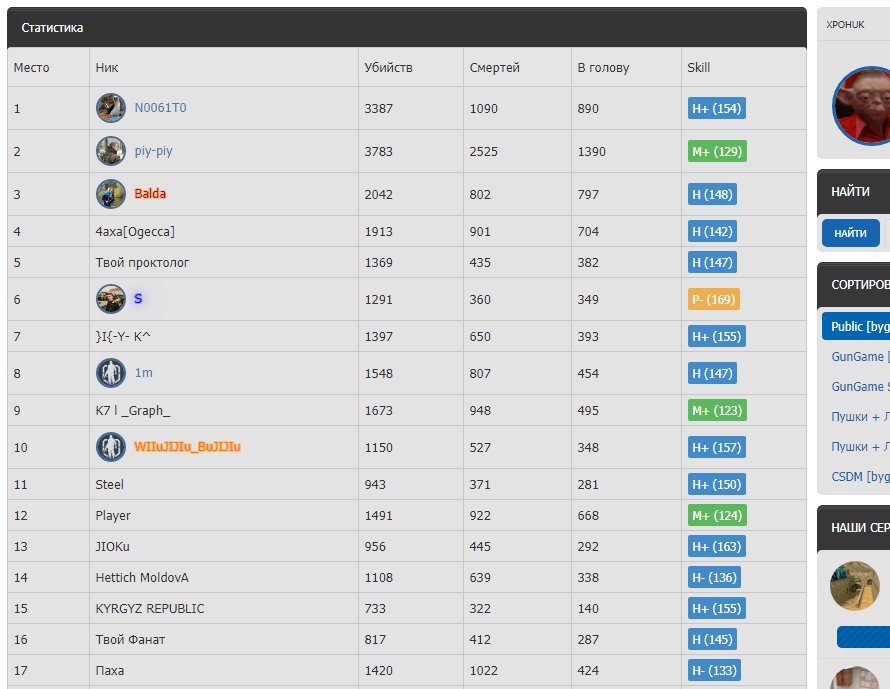Open Balda's avatar picture
The width and height of the screenshot is (890, 689).
click(110, 194)
